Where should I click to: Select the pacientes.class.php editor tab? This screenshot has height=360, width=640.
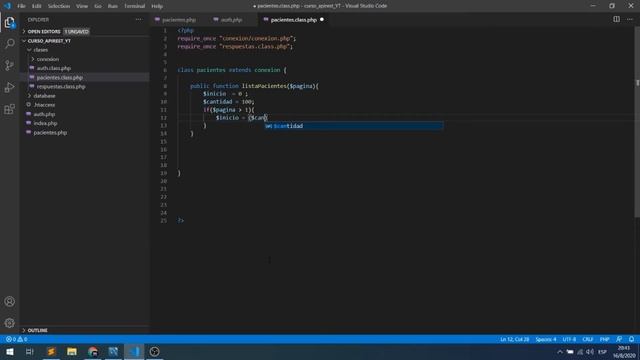(293, 20)
